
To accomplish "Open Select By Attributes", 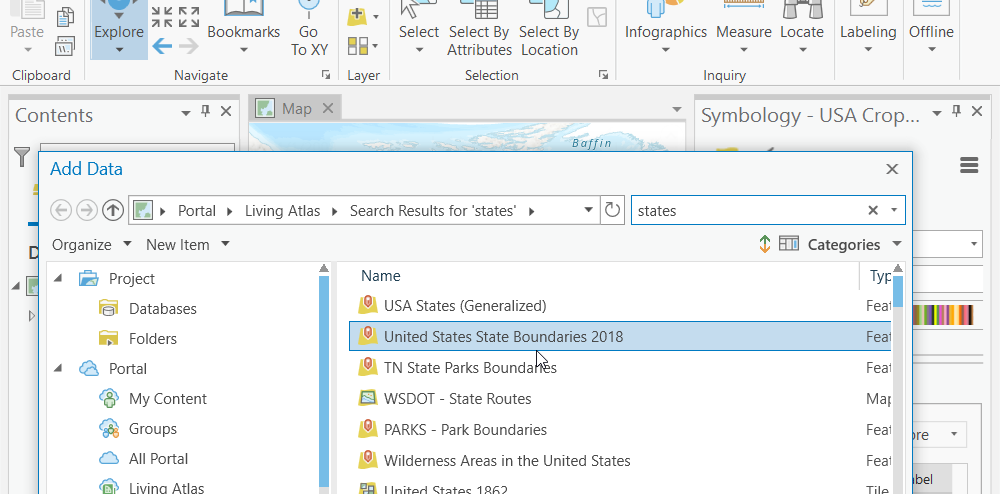I will [479, 29].
